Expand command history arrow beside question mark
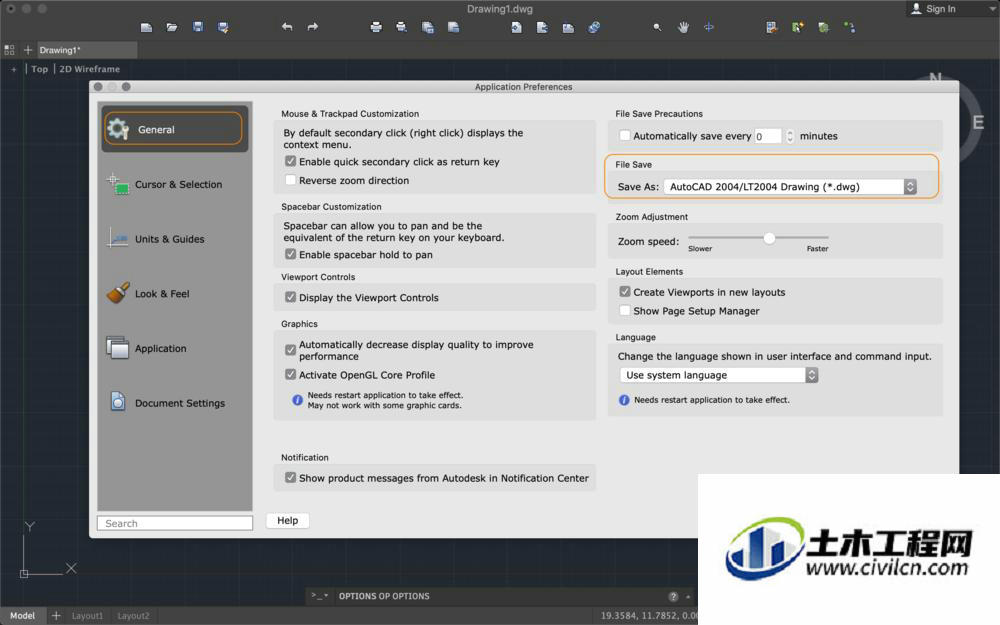 pos(688,597)
